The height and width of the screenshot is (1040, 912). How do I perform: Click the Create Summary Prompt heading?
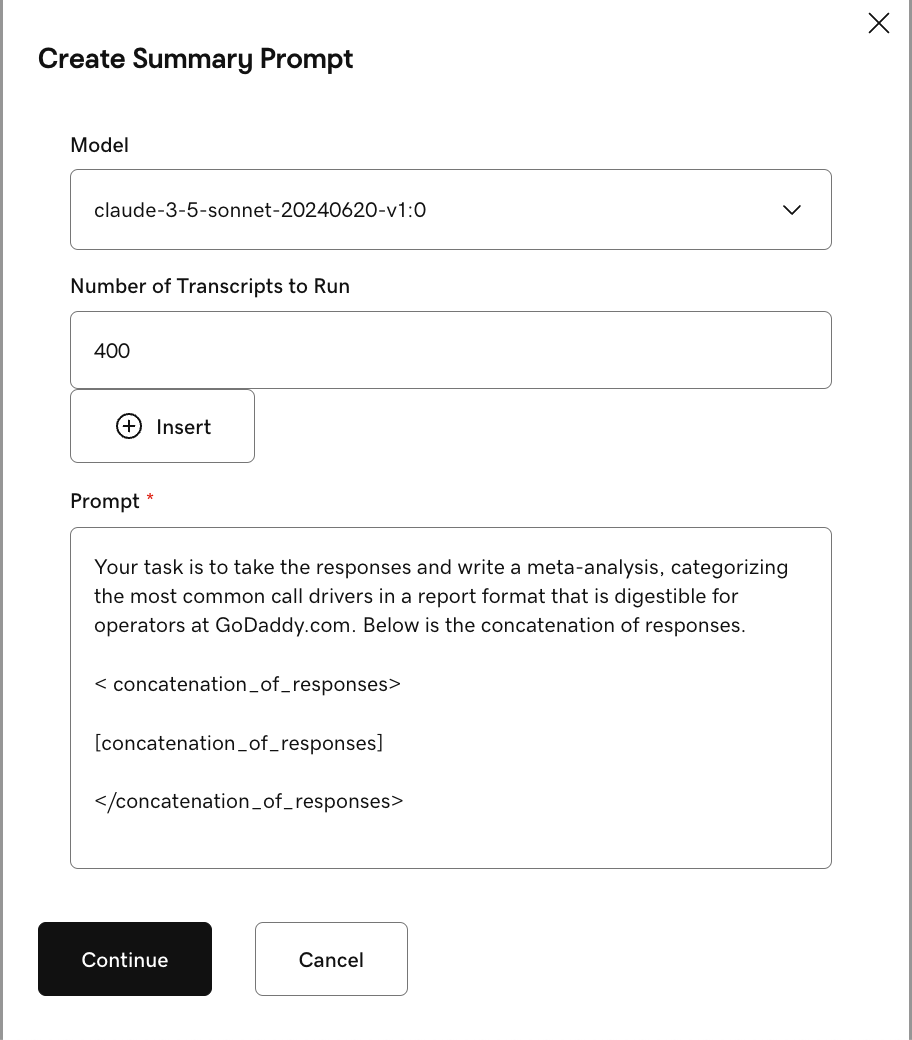(196, 59)
